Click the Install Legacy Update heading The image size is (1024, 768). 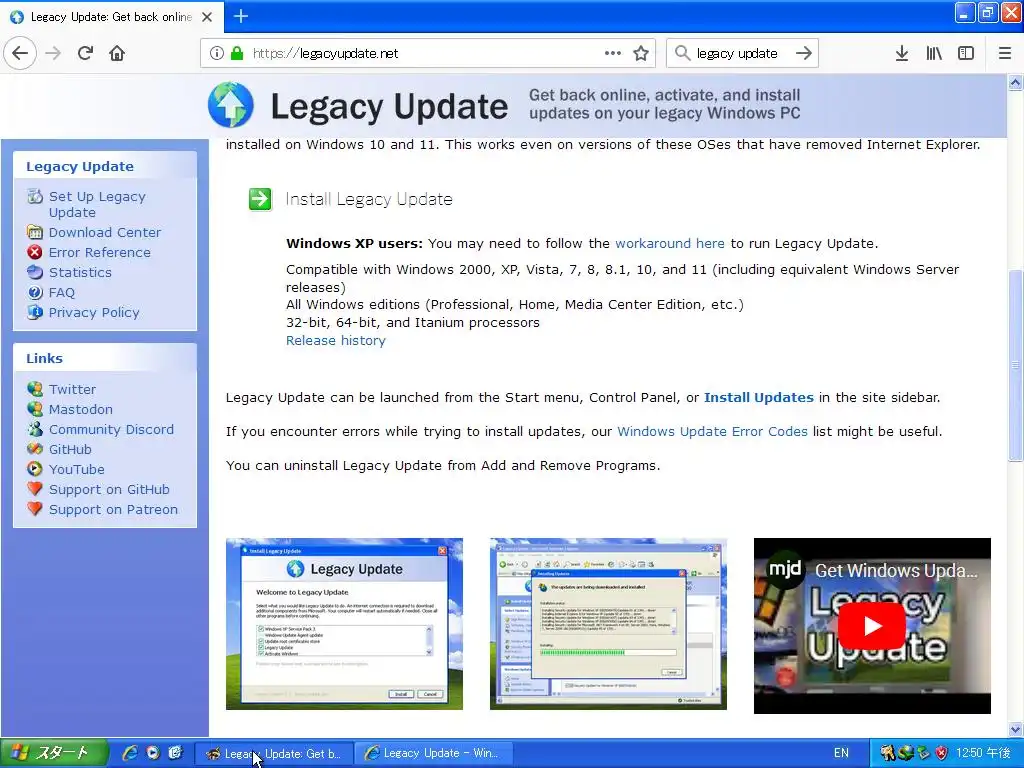(369, 199)
